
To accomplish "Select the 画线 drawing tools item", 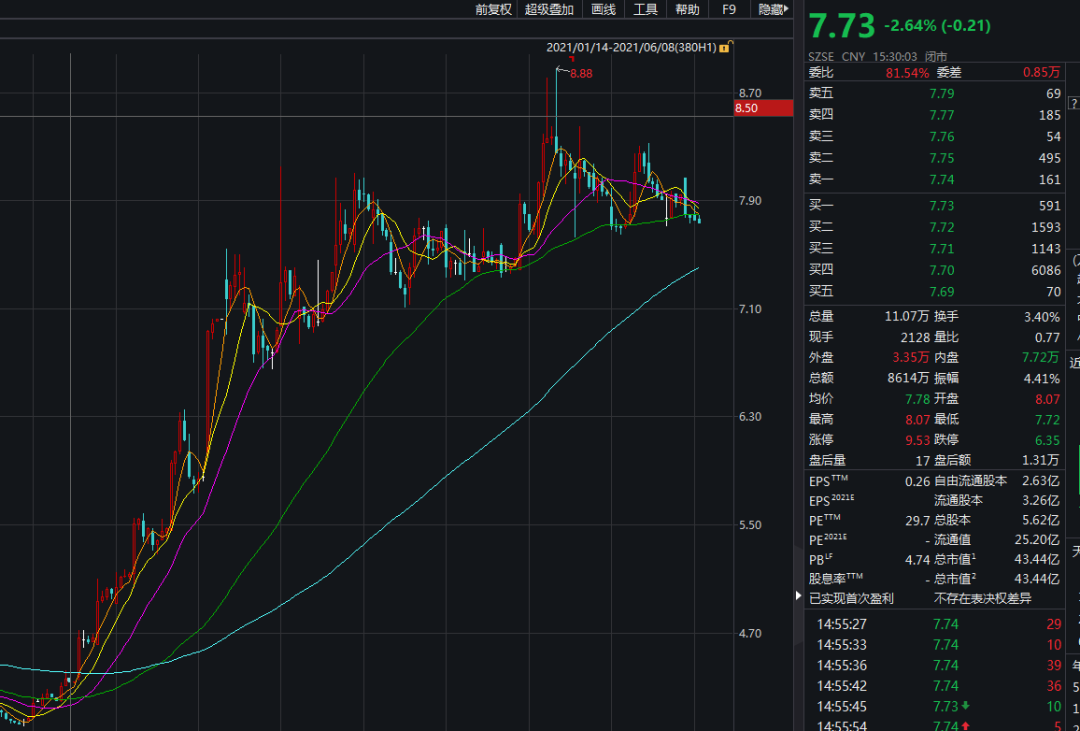I will [x=603, y=9].
